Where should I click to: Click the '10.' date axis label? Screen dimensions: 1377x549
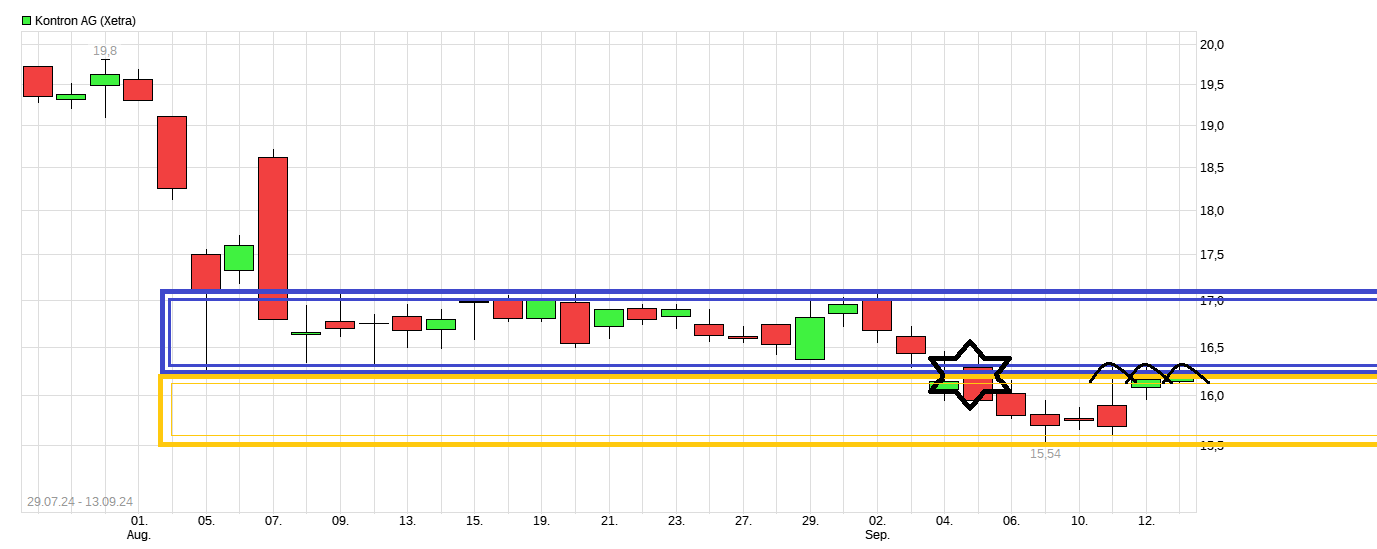pyautogui.click(x=1079, y=521)
